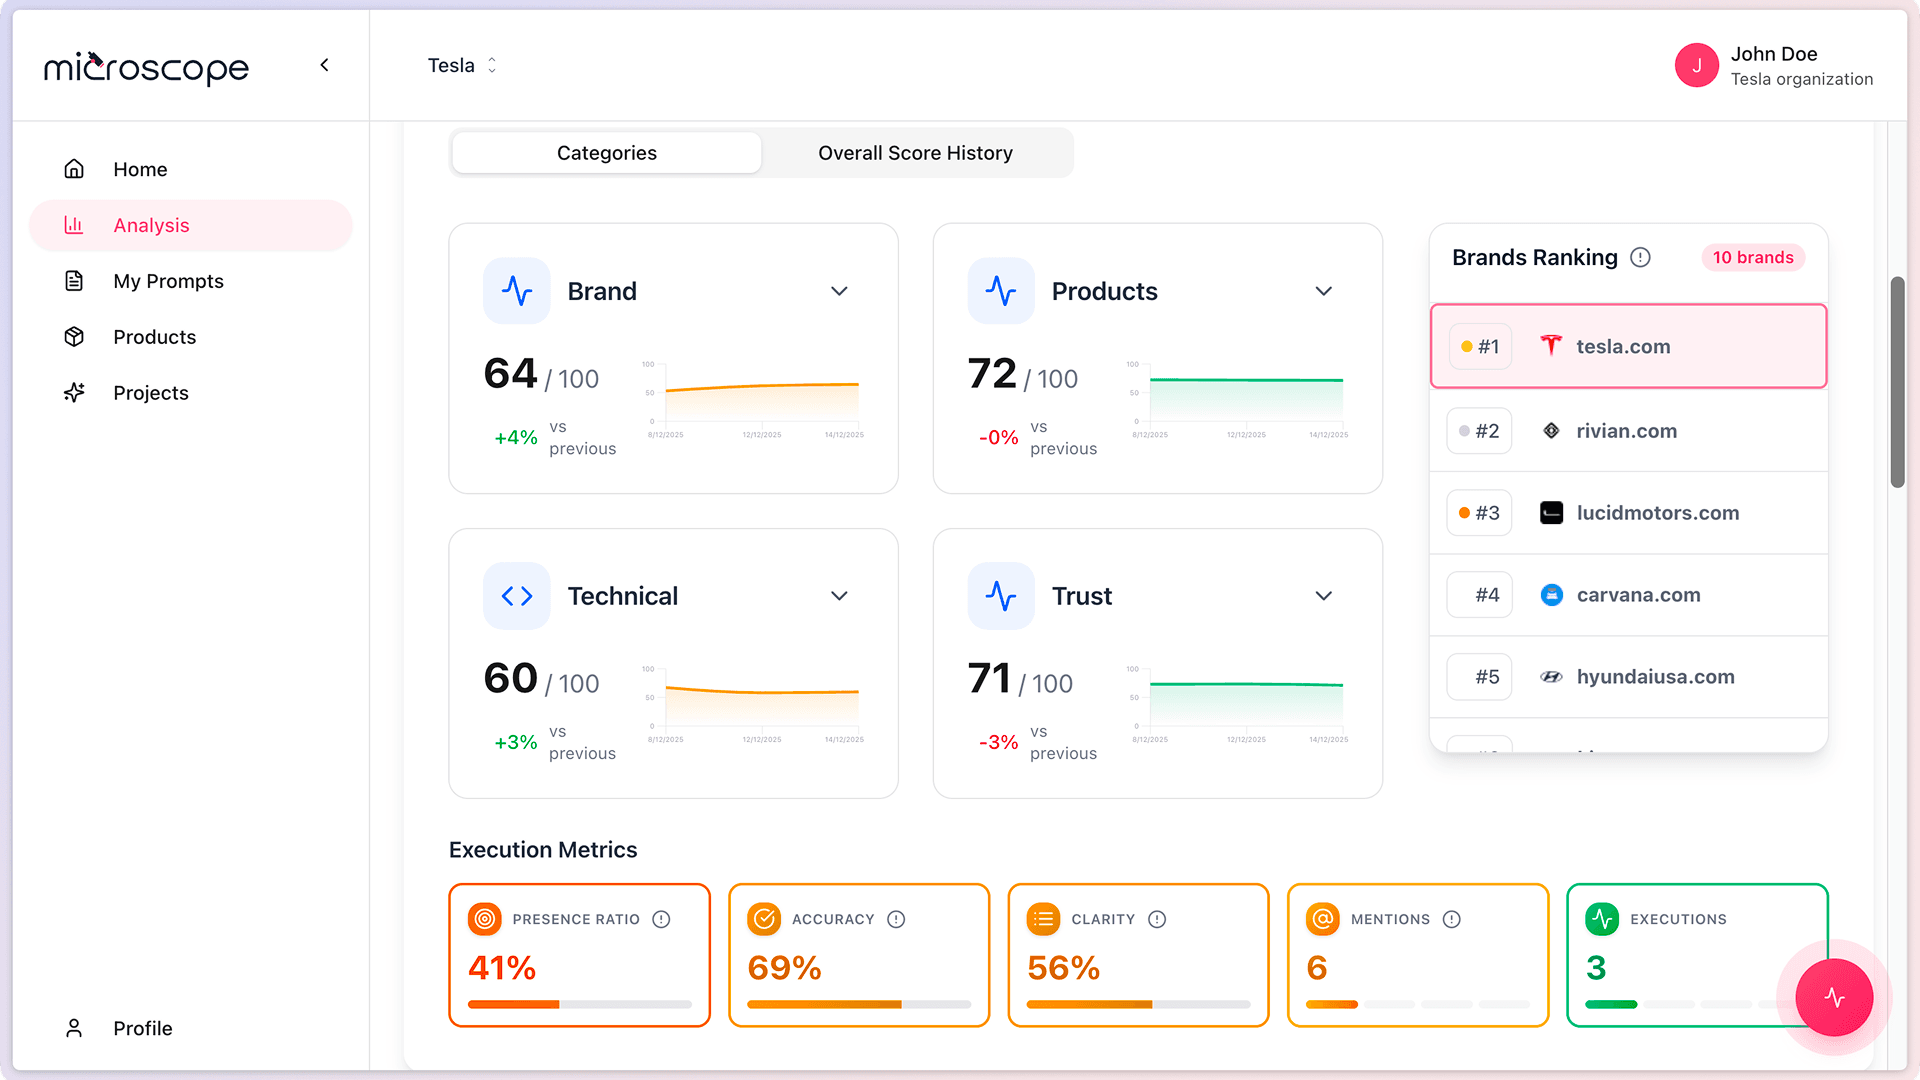Select the Projects sparkle icon

pyautogui.click(x=74, y=392)
